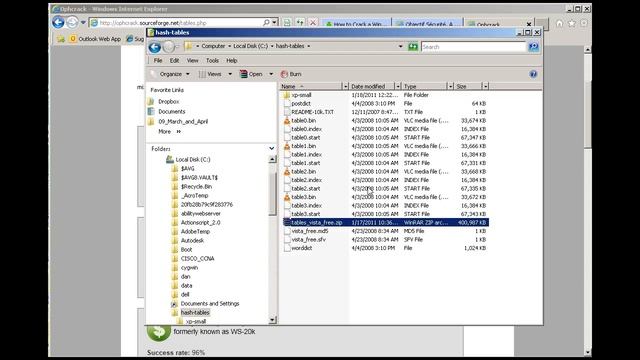Select table0.index file
Image resolution: width=640 pixels, height=360 pixels.
click(306, 129)
